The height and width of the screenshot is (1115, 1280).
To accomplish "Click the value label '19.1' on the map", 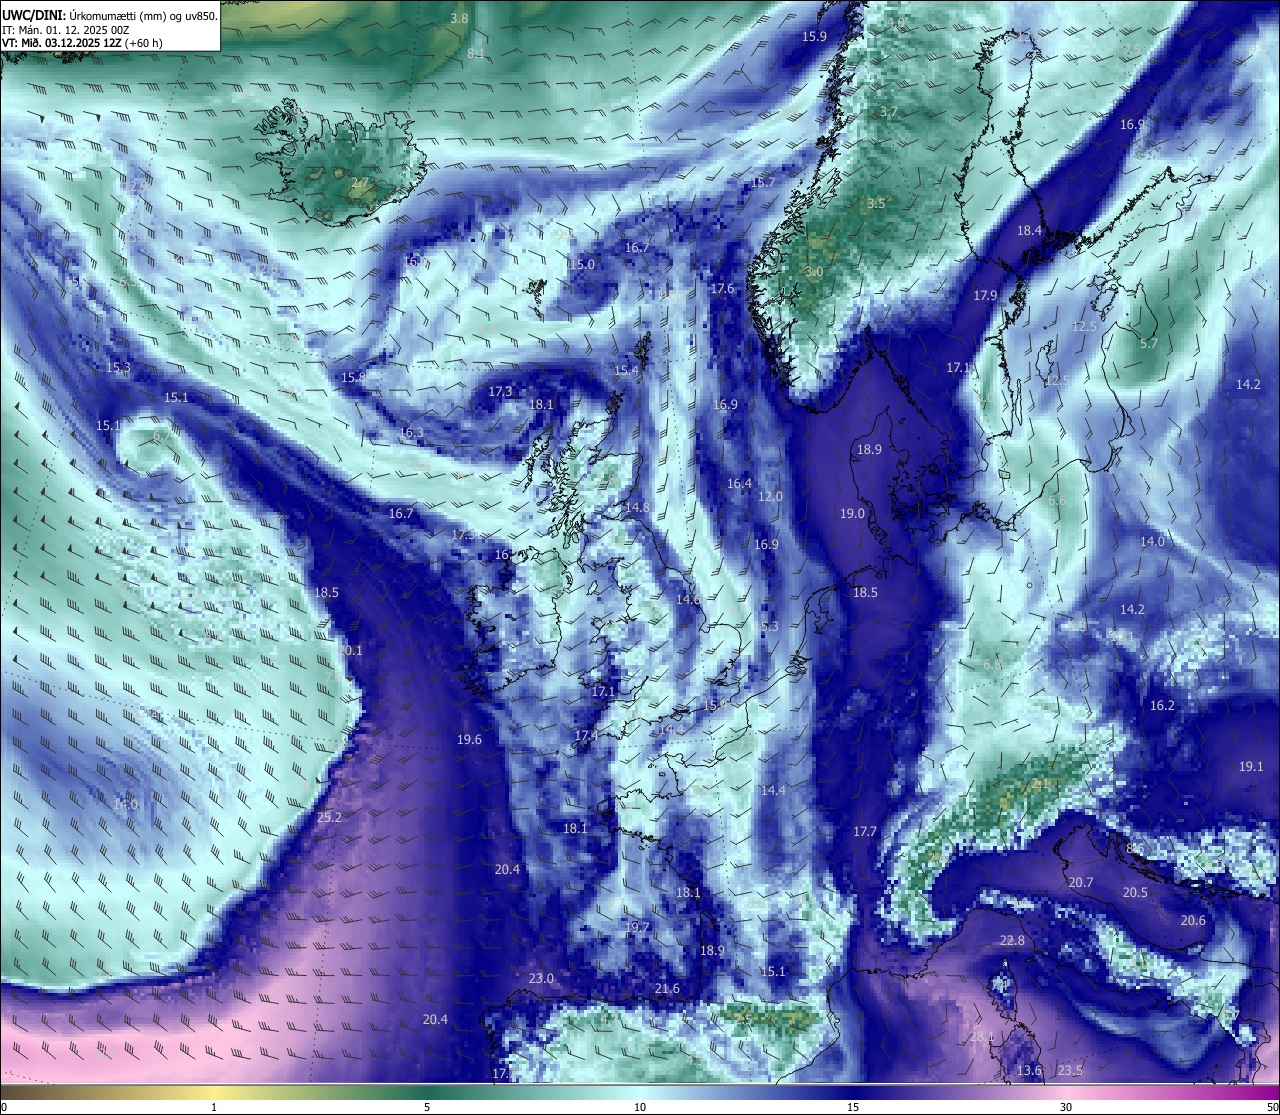I will point(1251,767).
